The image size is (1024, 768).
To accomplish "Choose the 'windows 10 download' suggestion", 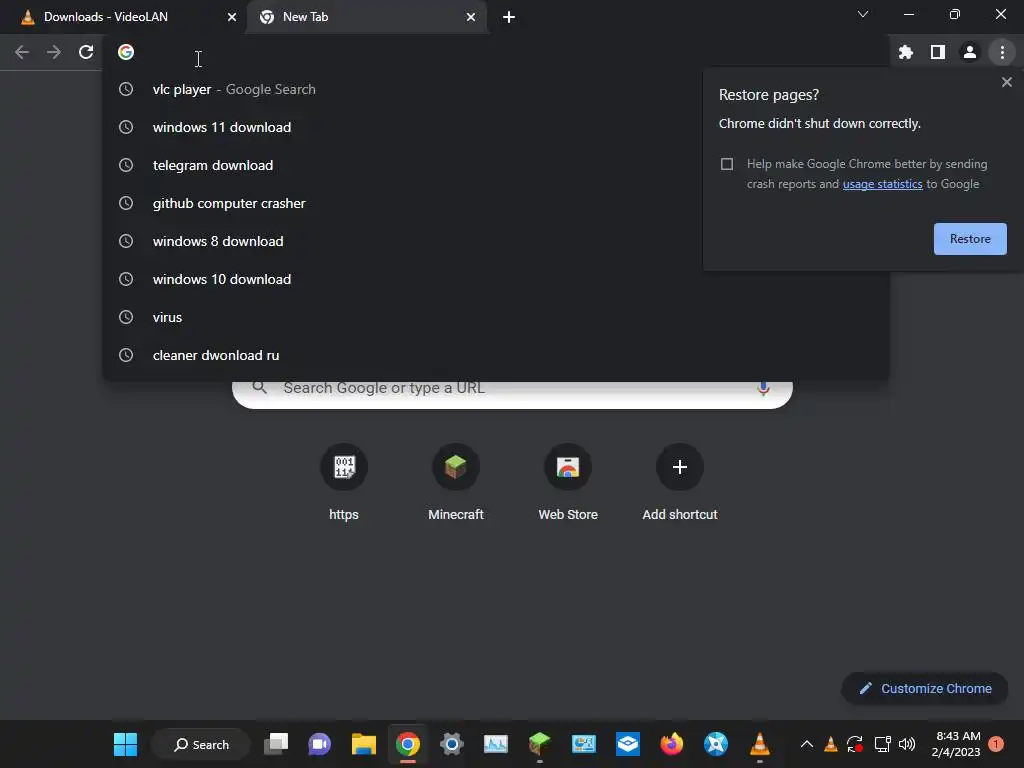I will [x=496, y=279].
